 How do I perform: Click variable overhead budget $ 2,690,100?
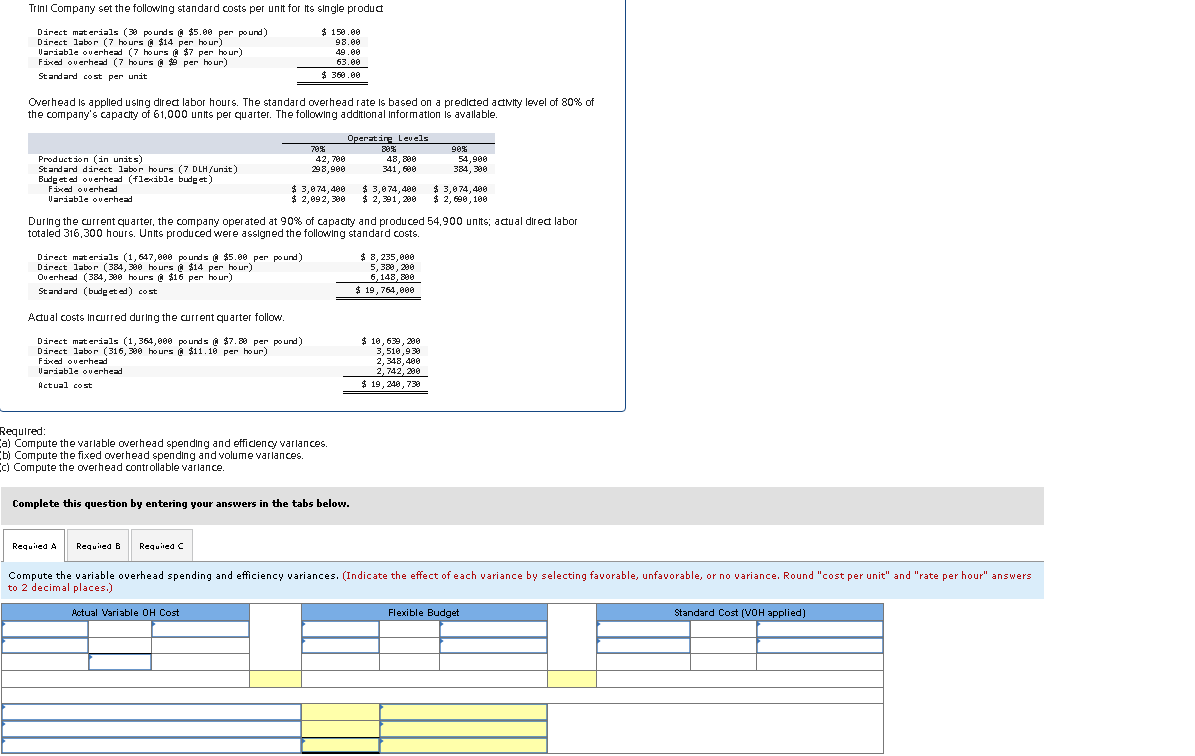click(460, 199)
